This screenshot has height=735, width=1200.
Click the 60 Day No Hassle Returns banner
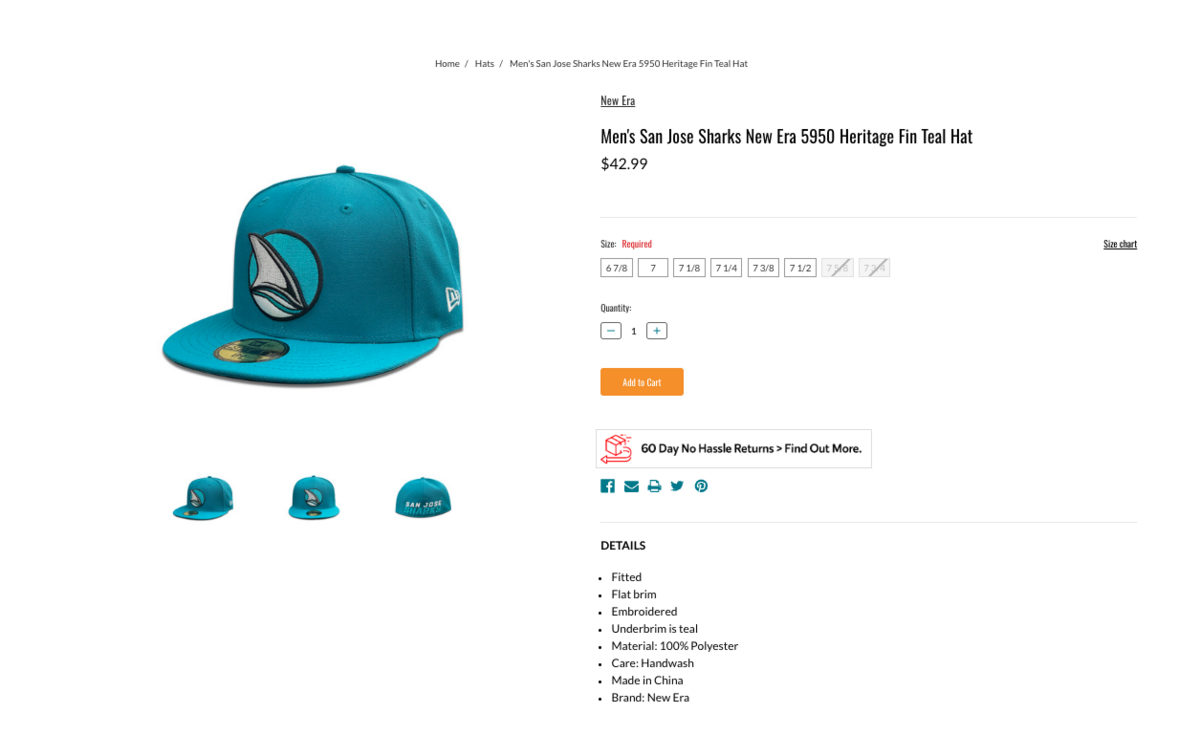tap(734, 449)
